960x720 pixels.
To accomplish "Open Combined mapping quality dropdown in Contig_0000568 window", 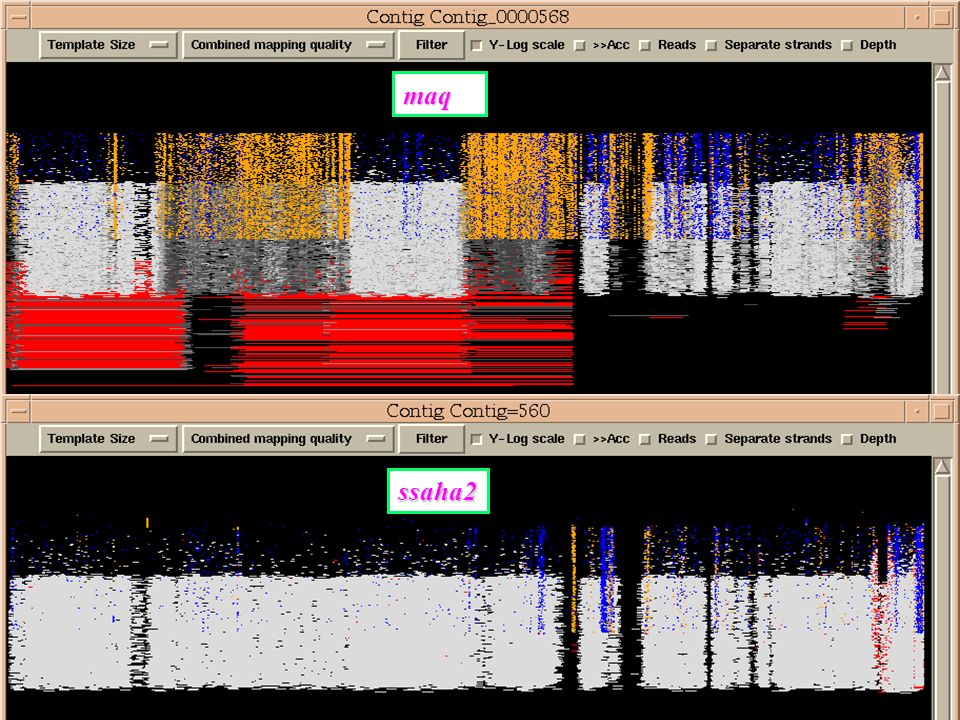I will [288, 45].
